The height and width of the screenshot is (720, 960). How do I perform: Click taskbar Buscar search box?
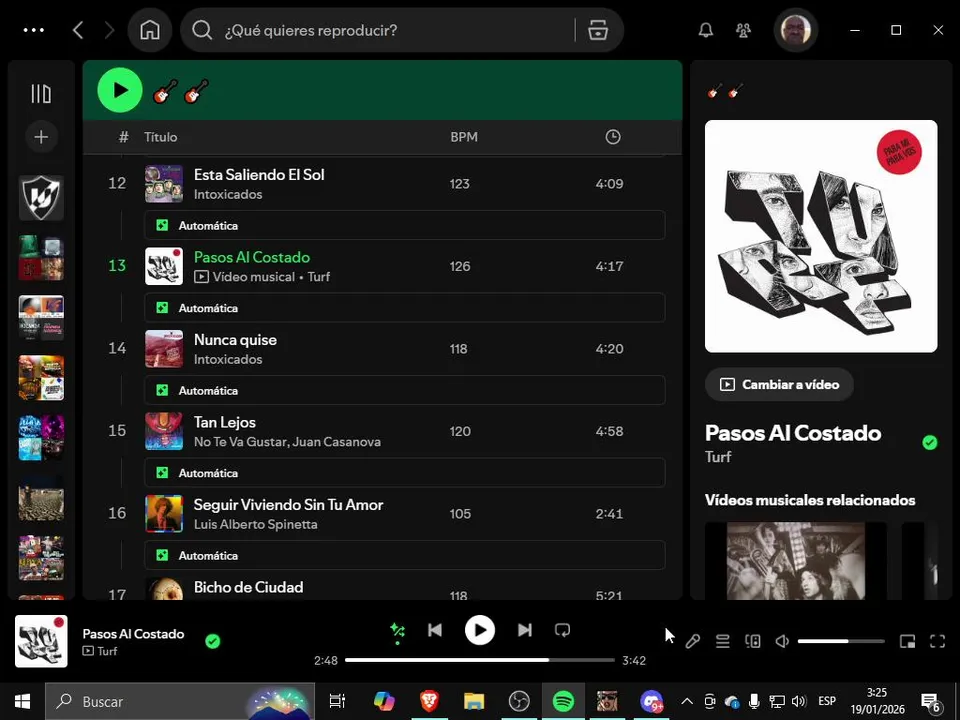tap(180, 701)
